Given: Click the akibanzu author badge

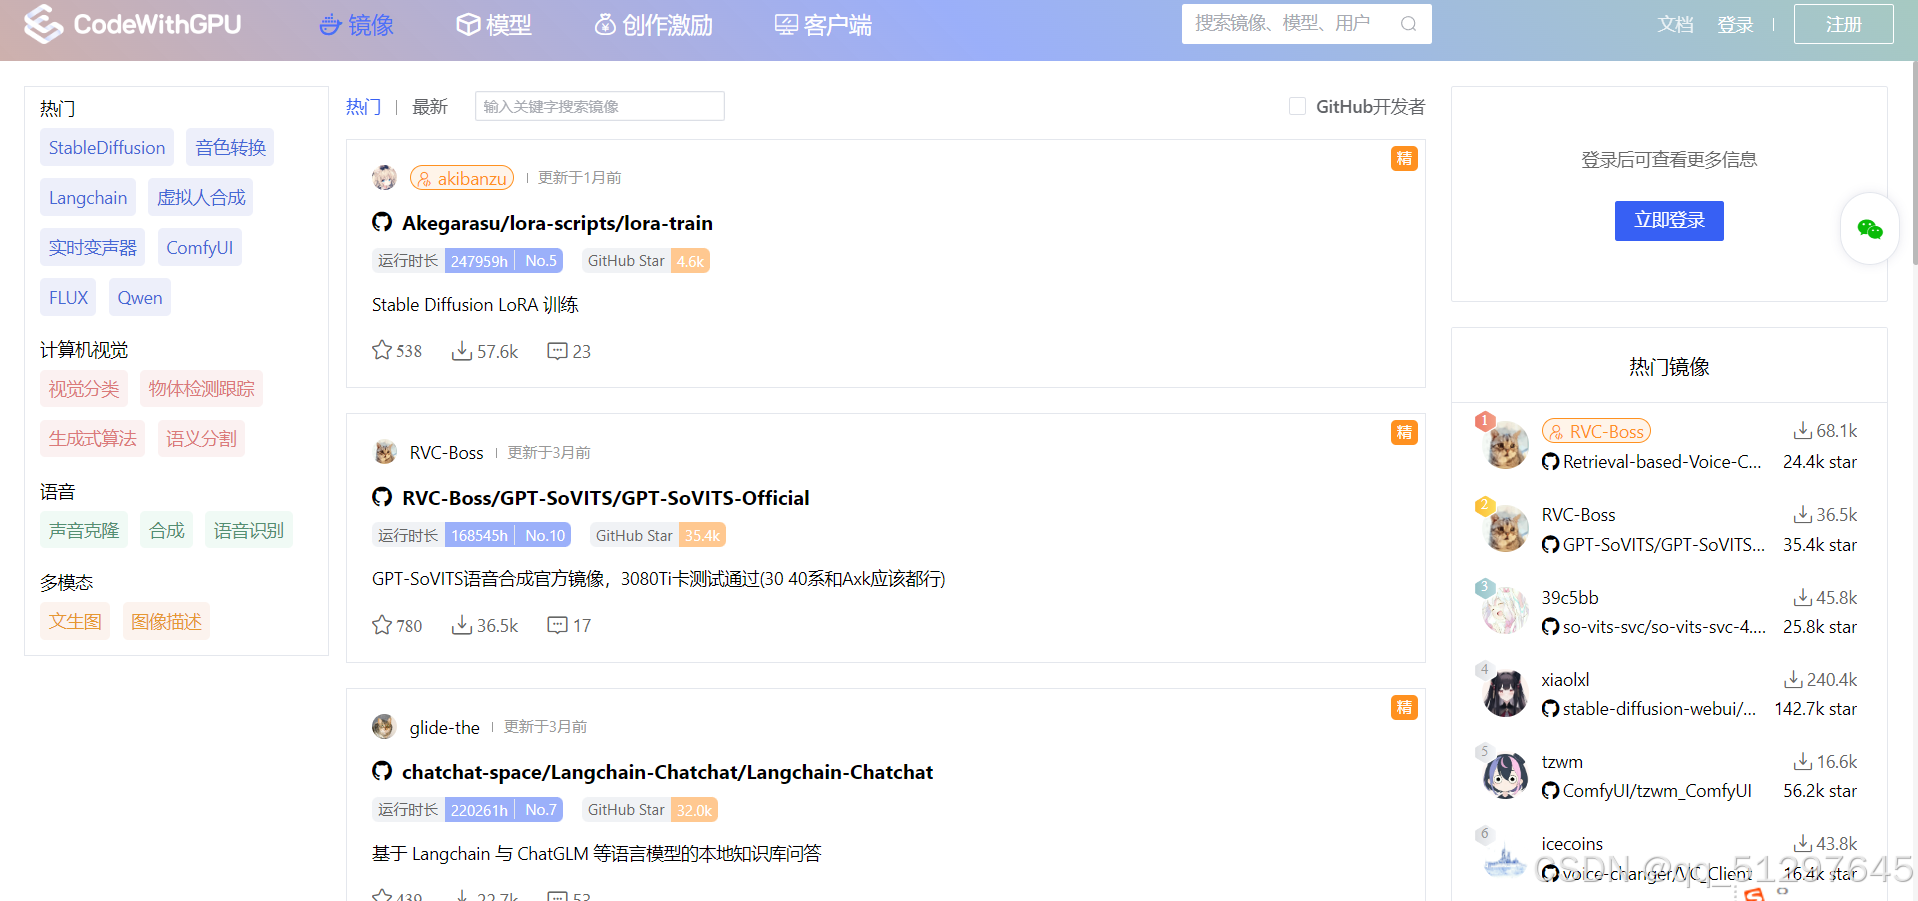Looking at the screenshot, I should coord(462,178).
